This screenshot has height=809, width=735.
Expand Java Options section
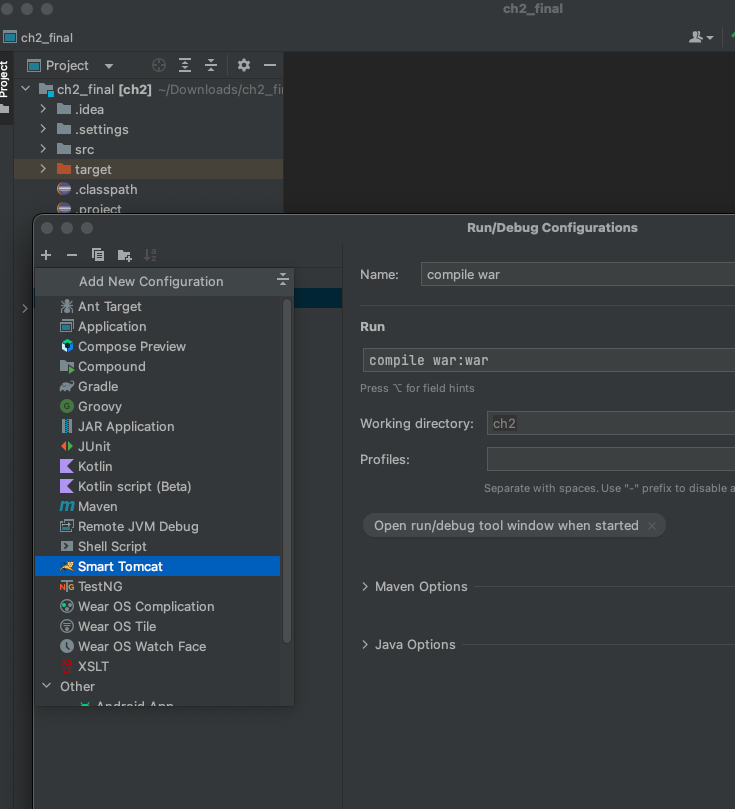pos(365,644)
